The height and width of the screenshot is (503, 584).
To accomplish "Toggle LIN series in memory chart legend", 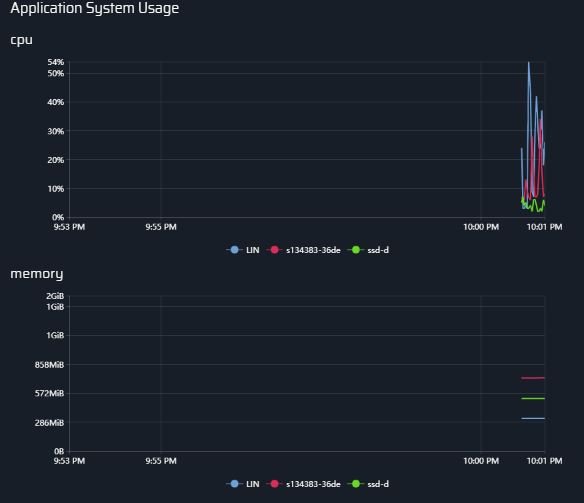I will coord(243,484).
